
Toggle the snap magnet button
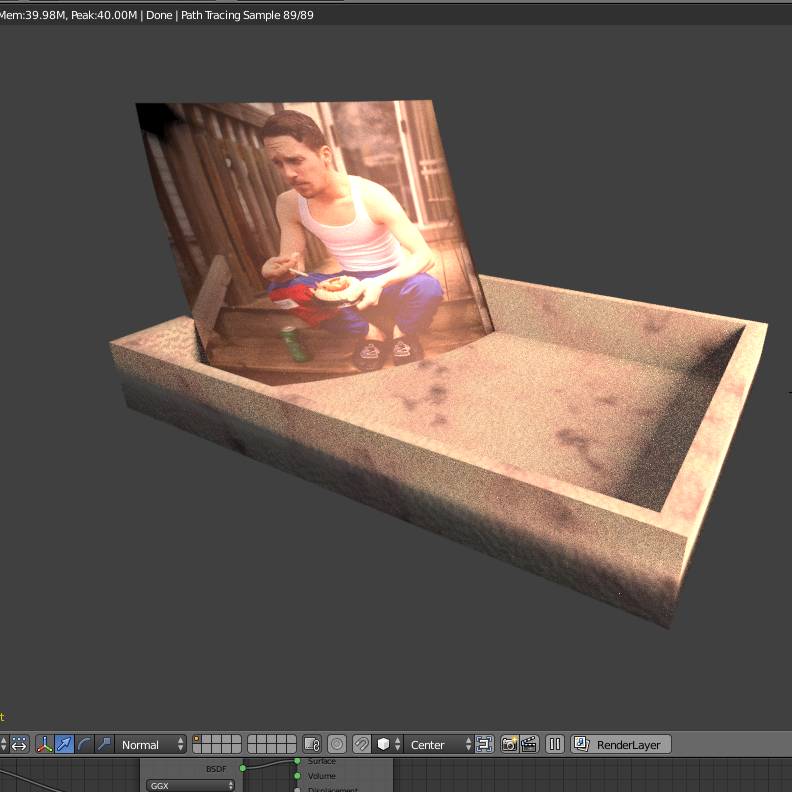[x=362, y=745]
